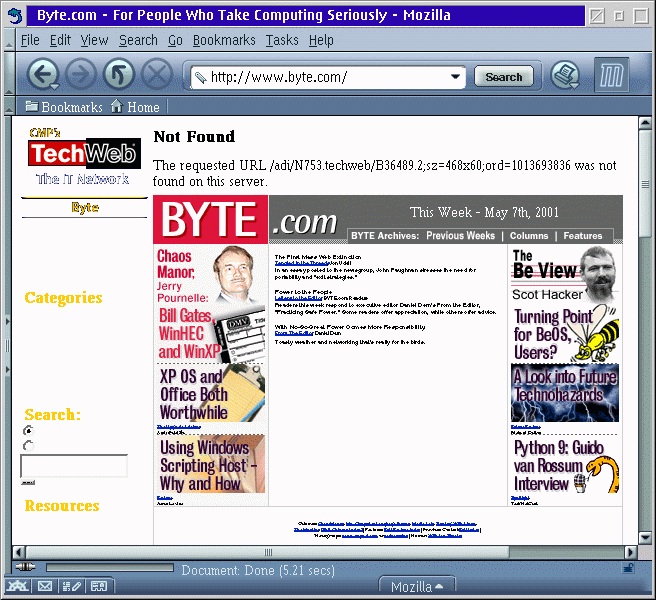Open the XP OS and Office Both Worthwhile article
Image resolution: width=656 pixels, height=600 pixels.
point(211,394)
